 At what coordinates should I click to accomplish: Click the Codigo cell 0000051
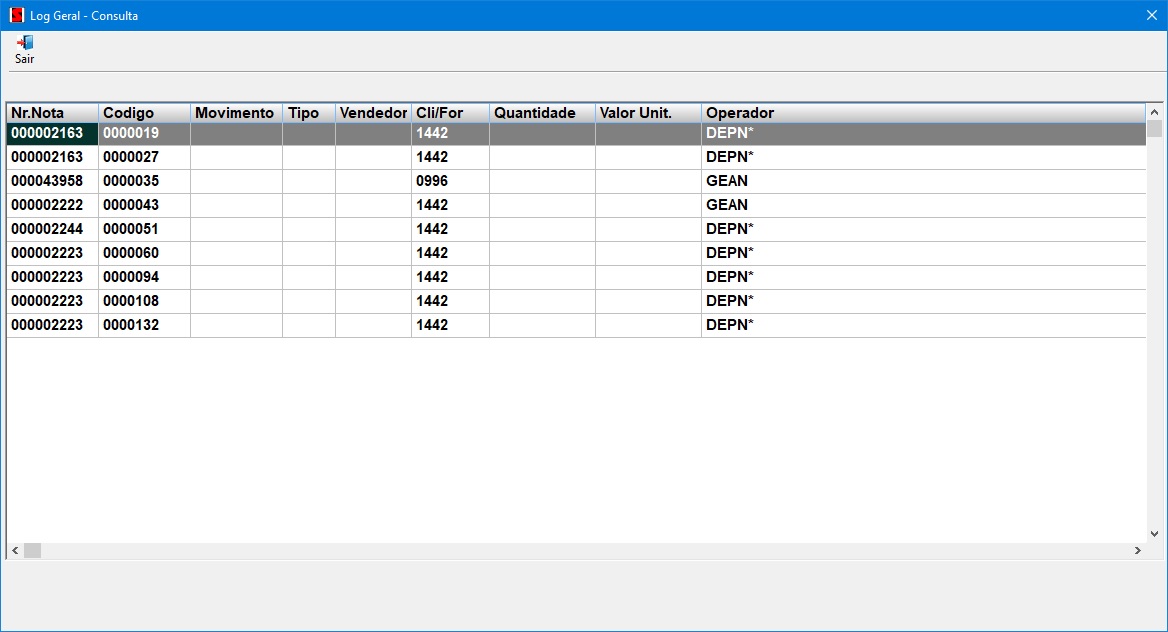[145, 229]
